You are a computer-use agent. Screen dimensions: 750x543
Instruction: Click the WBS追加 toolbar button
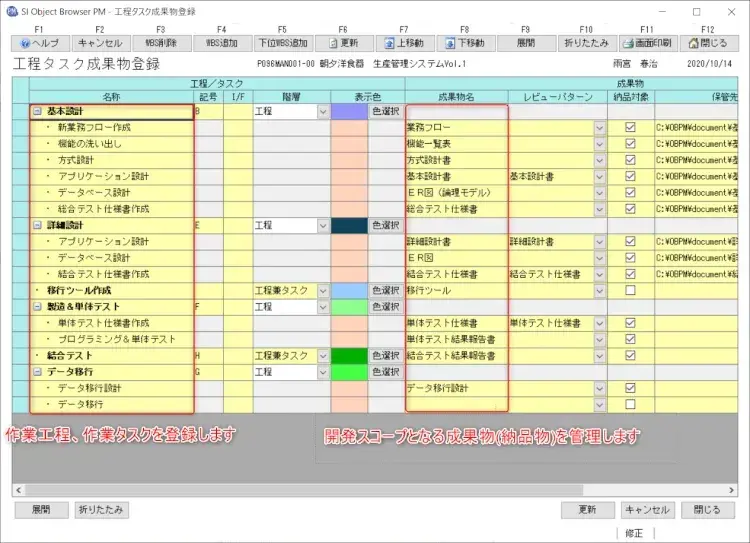223,43
